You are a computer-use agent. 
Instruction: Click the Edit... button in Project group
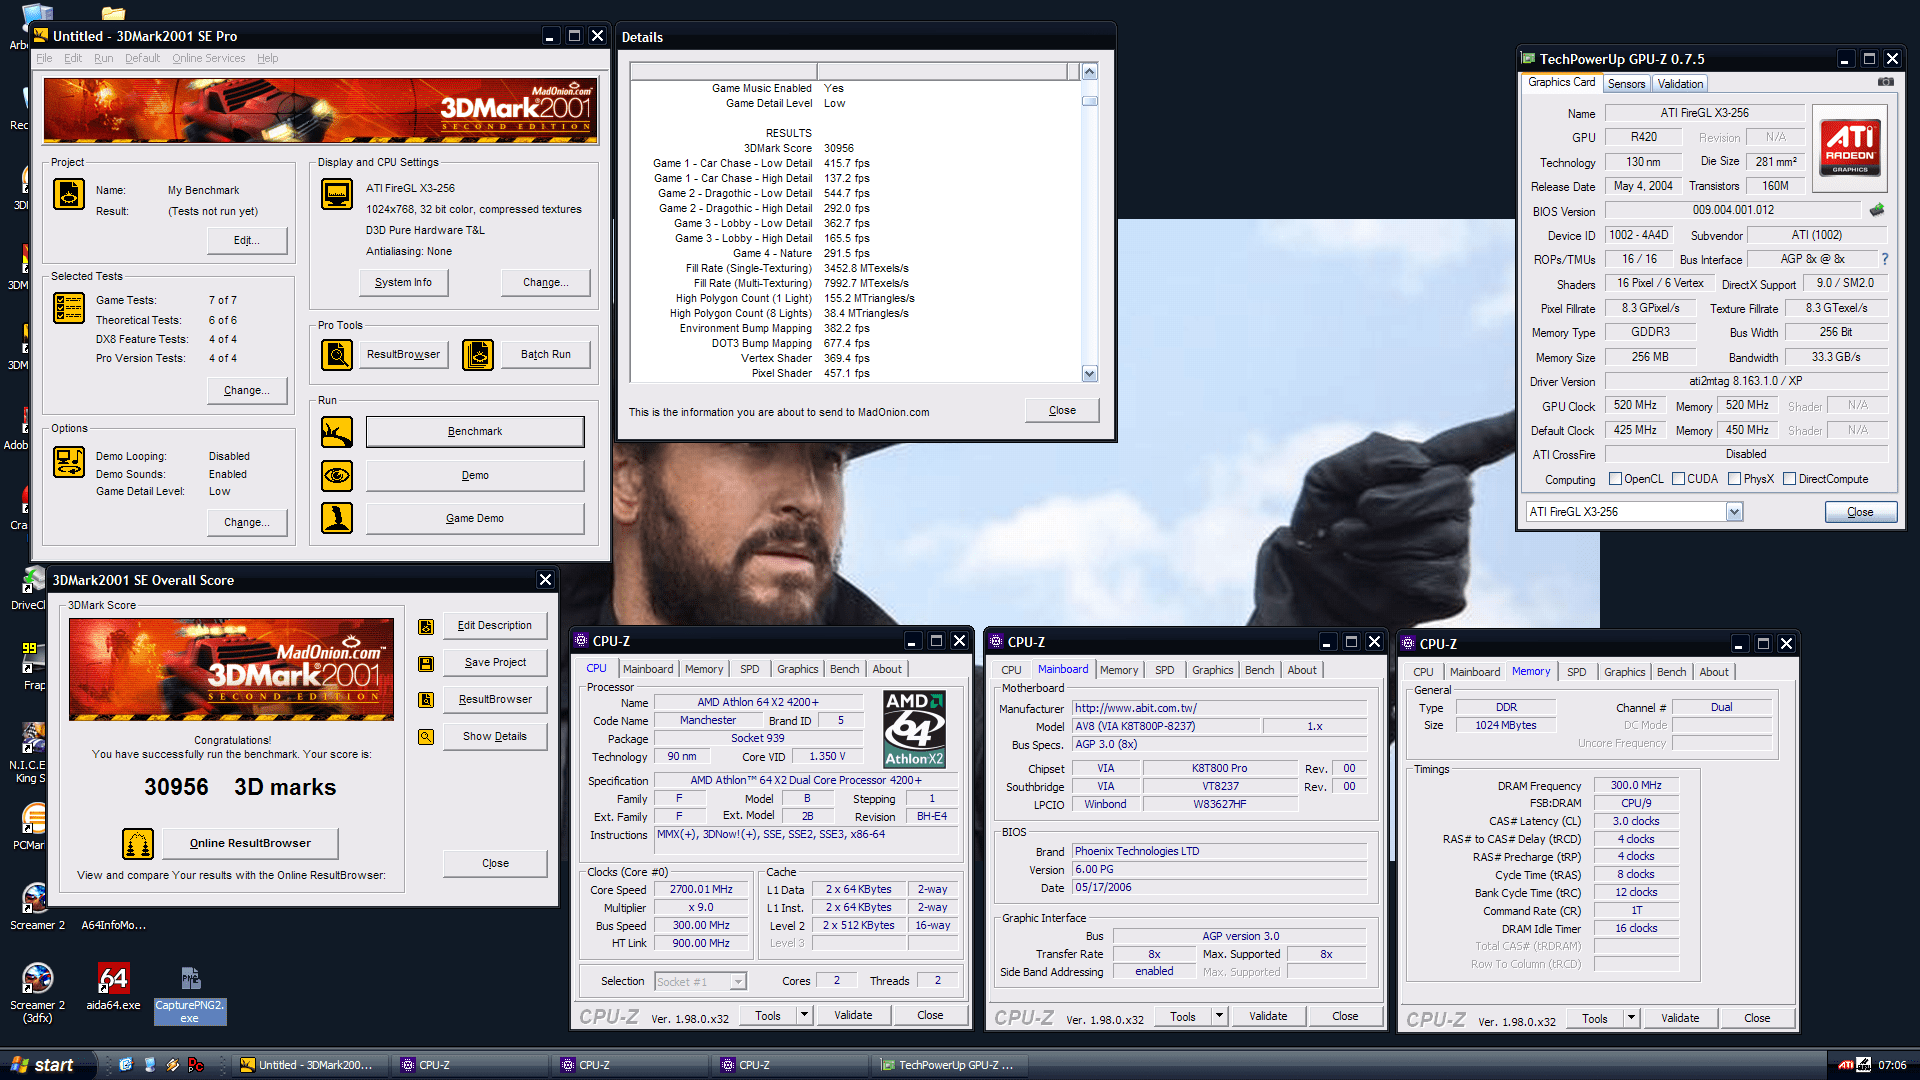247,241
